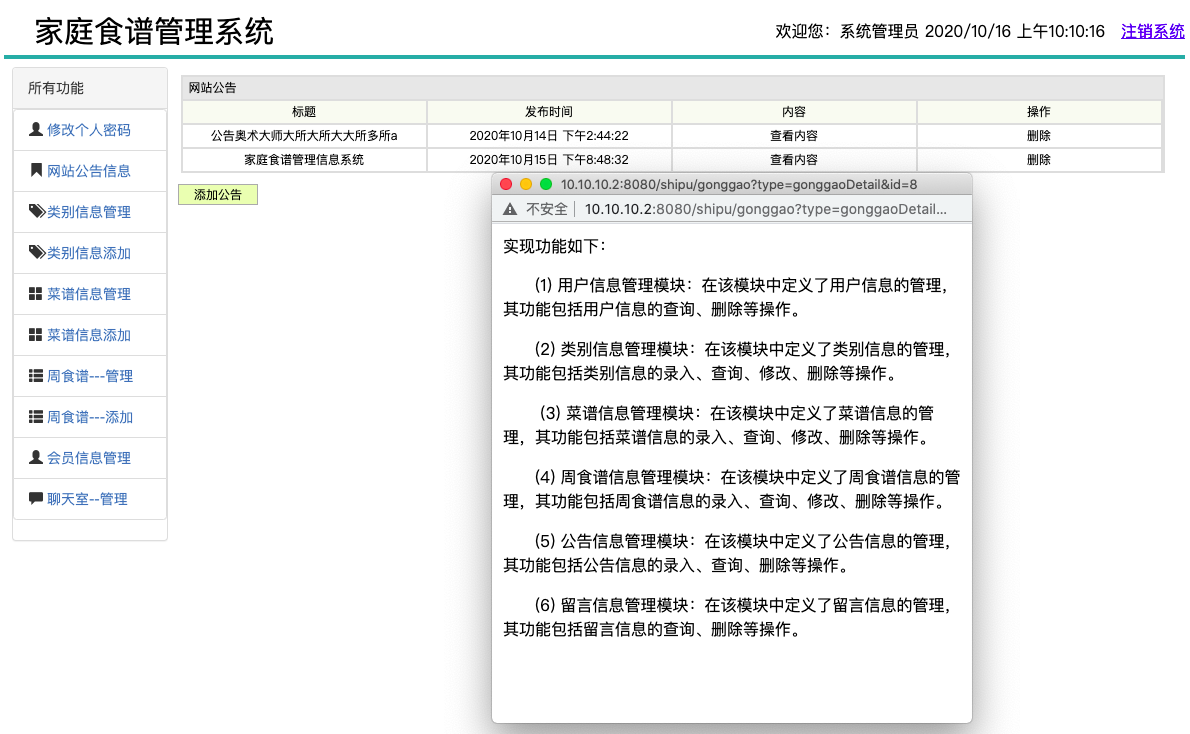Click the 网站公告 panel title
The height and width of the screenshot is (734, 1190).
coord(212,87)
